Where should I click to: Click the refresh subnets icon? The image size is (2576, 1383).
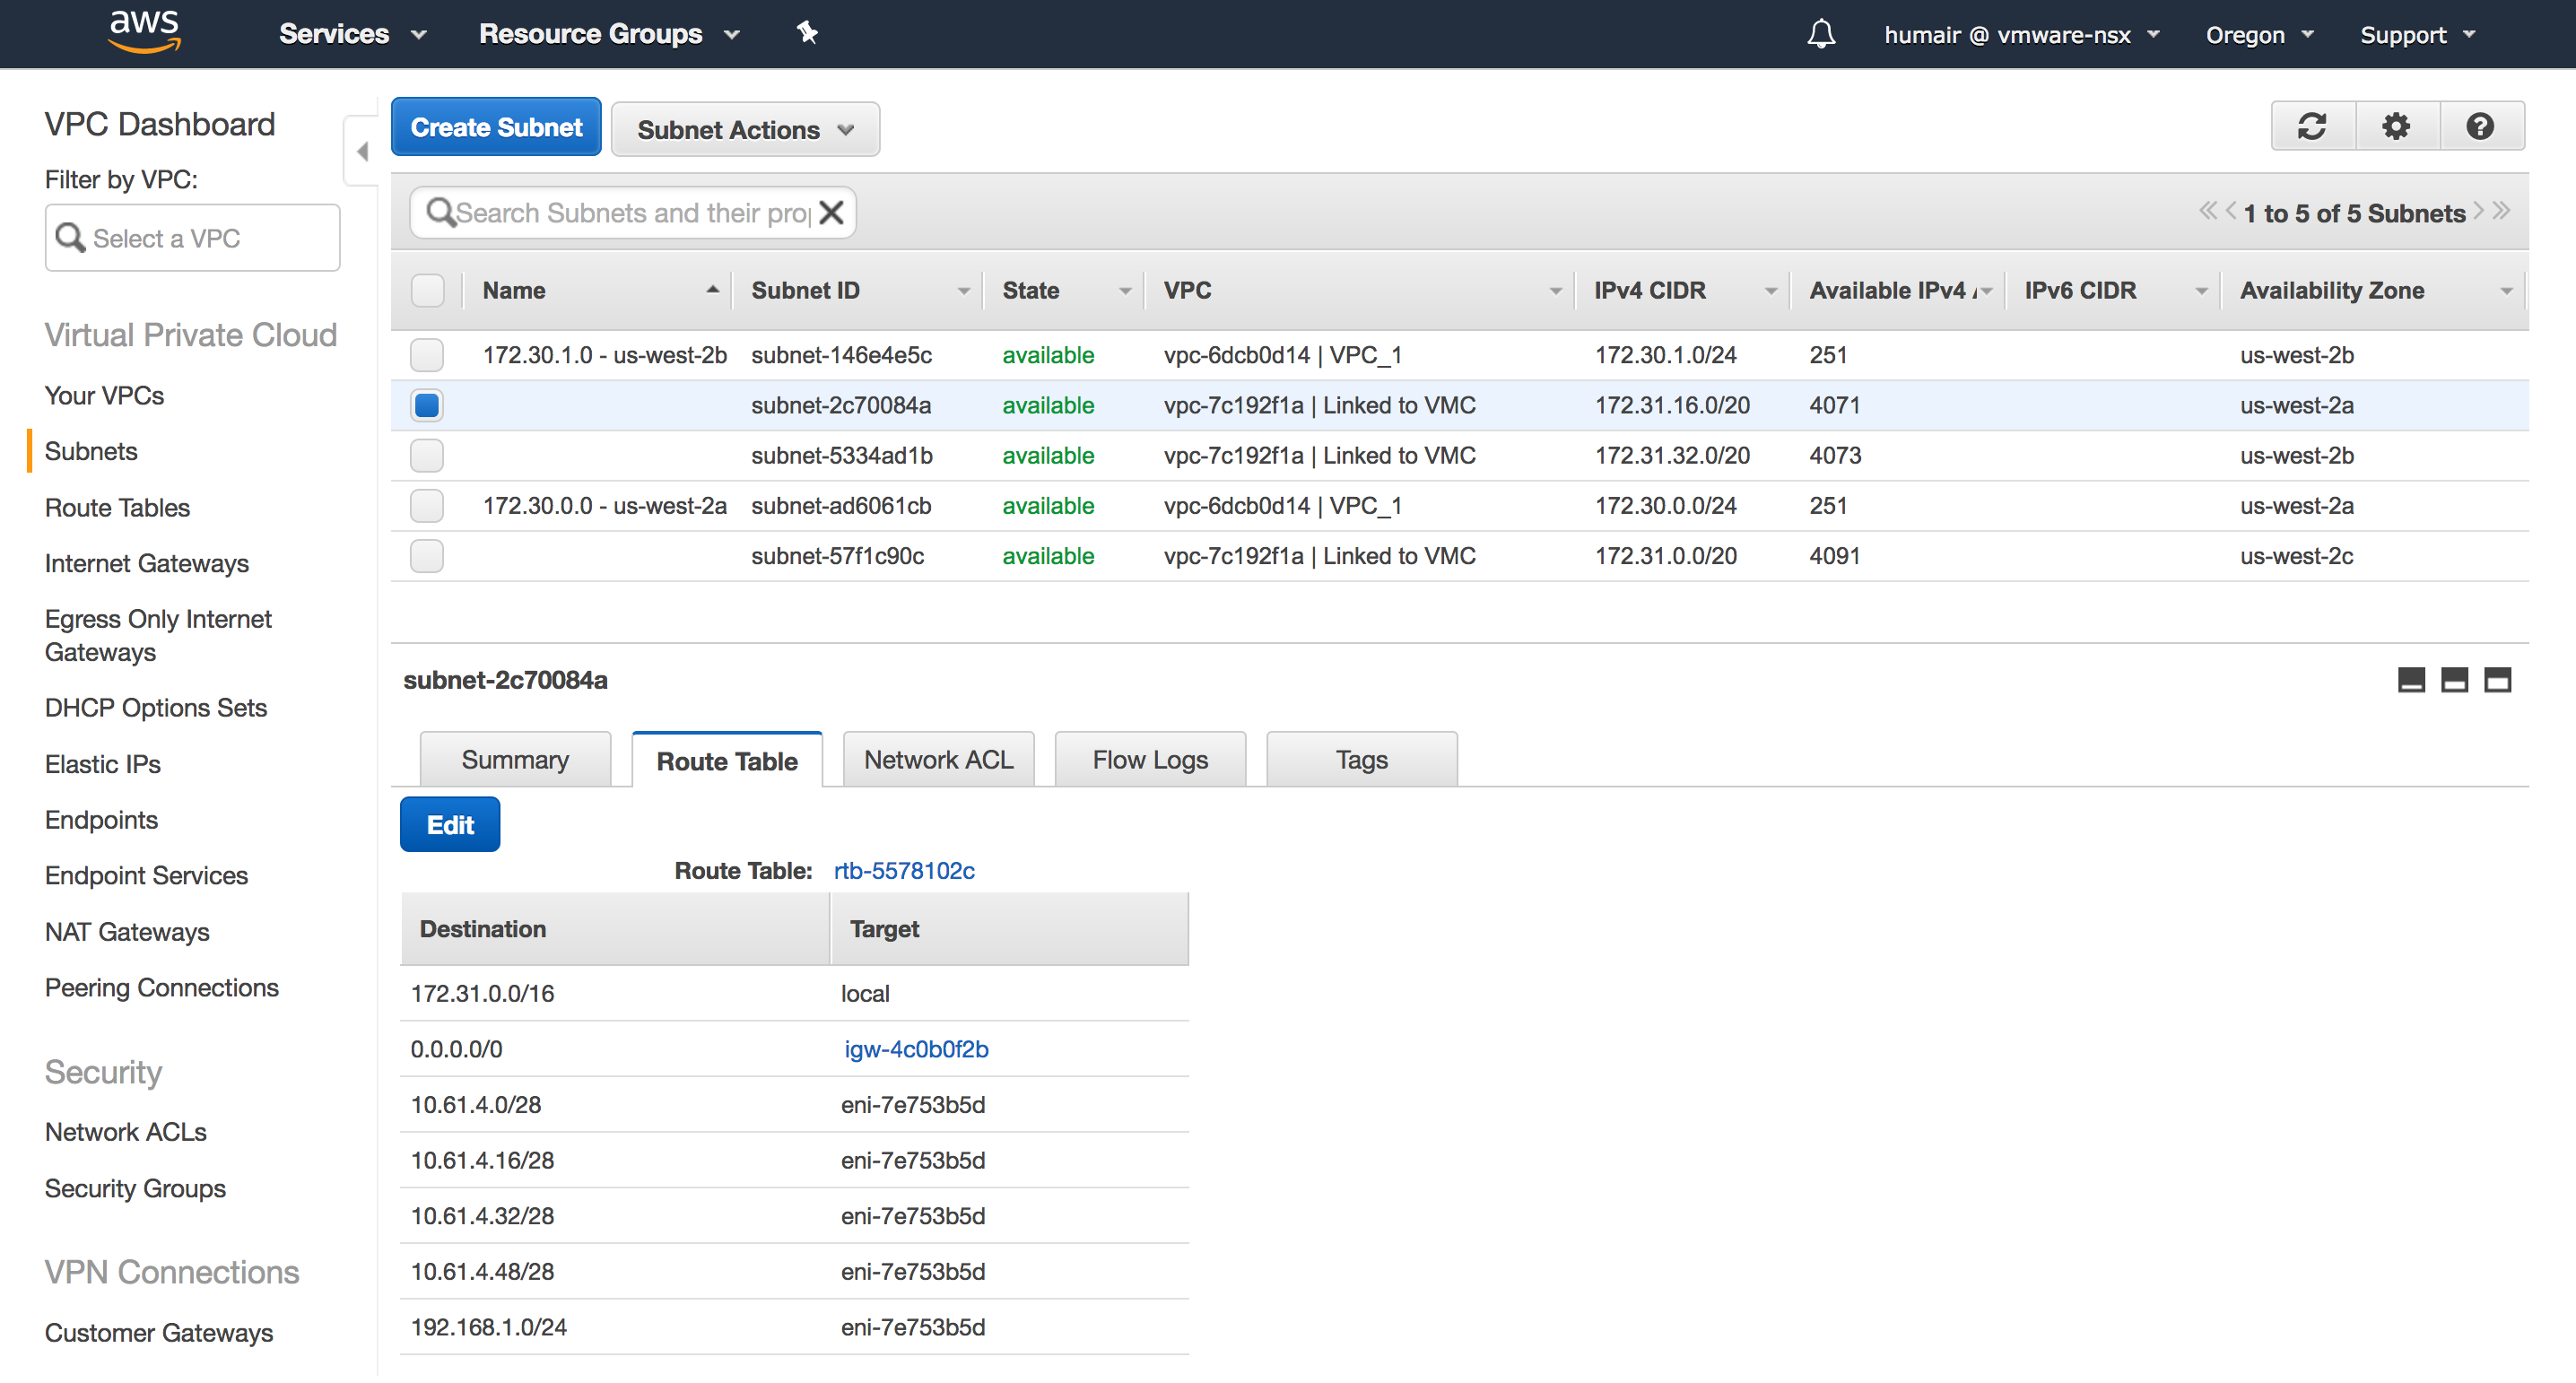(2311, 127)
